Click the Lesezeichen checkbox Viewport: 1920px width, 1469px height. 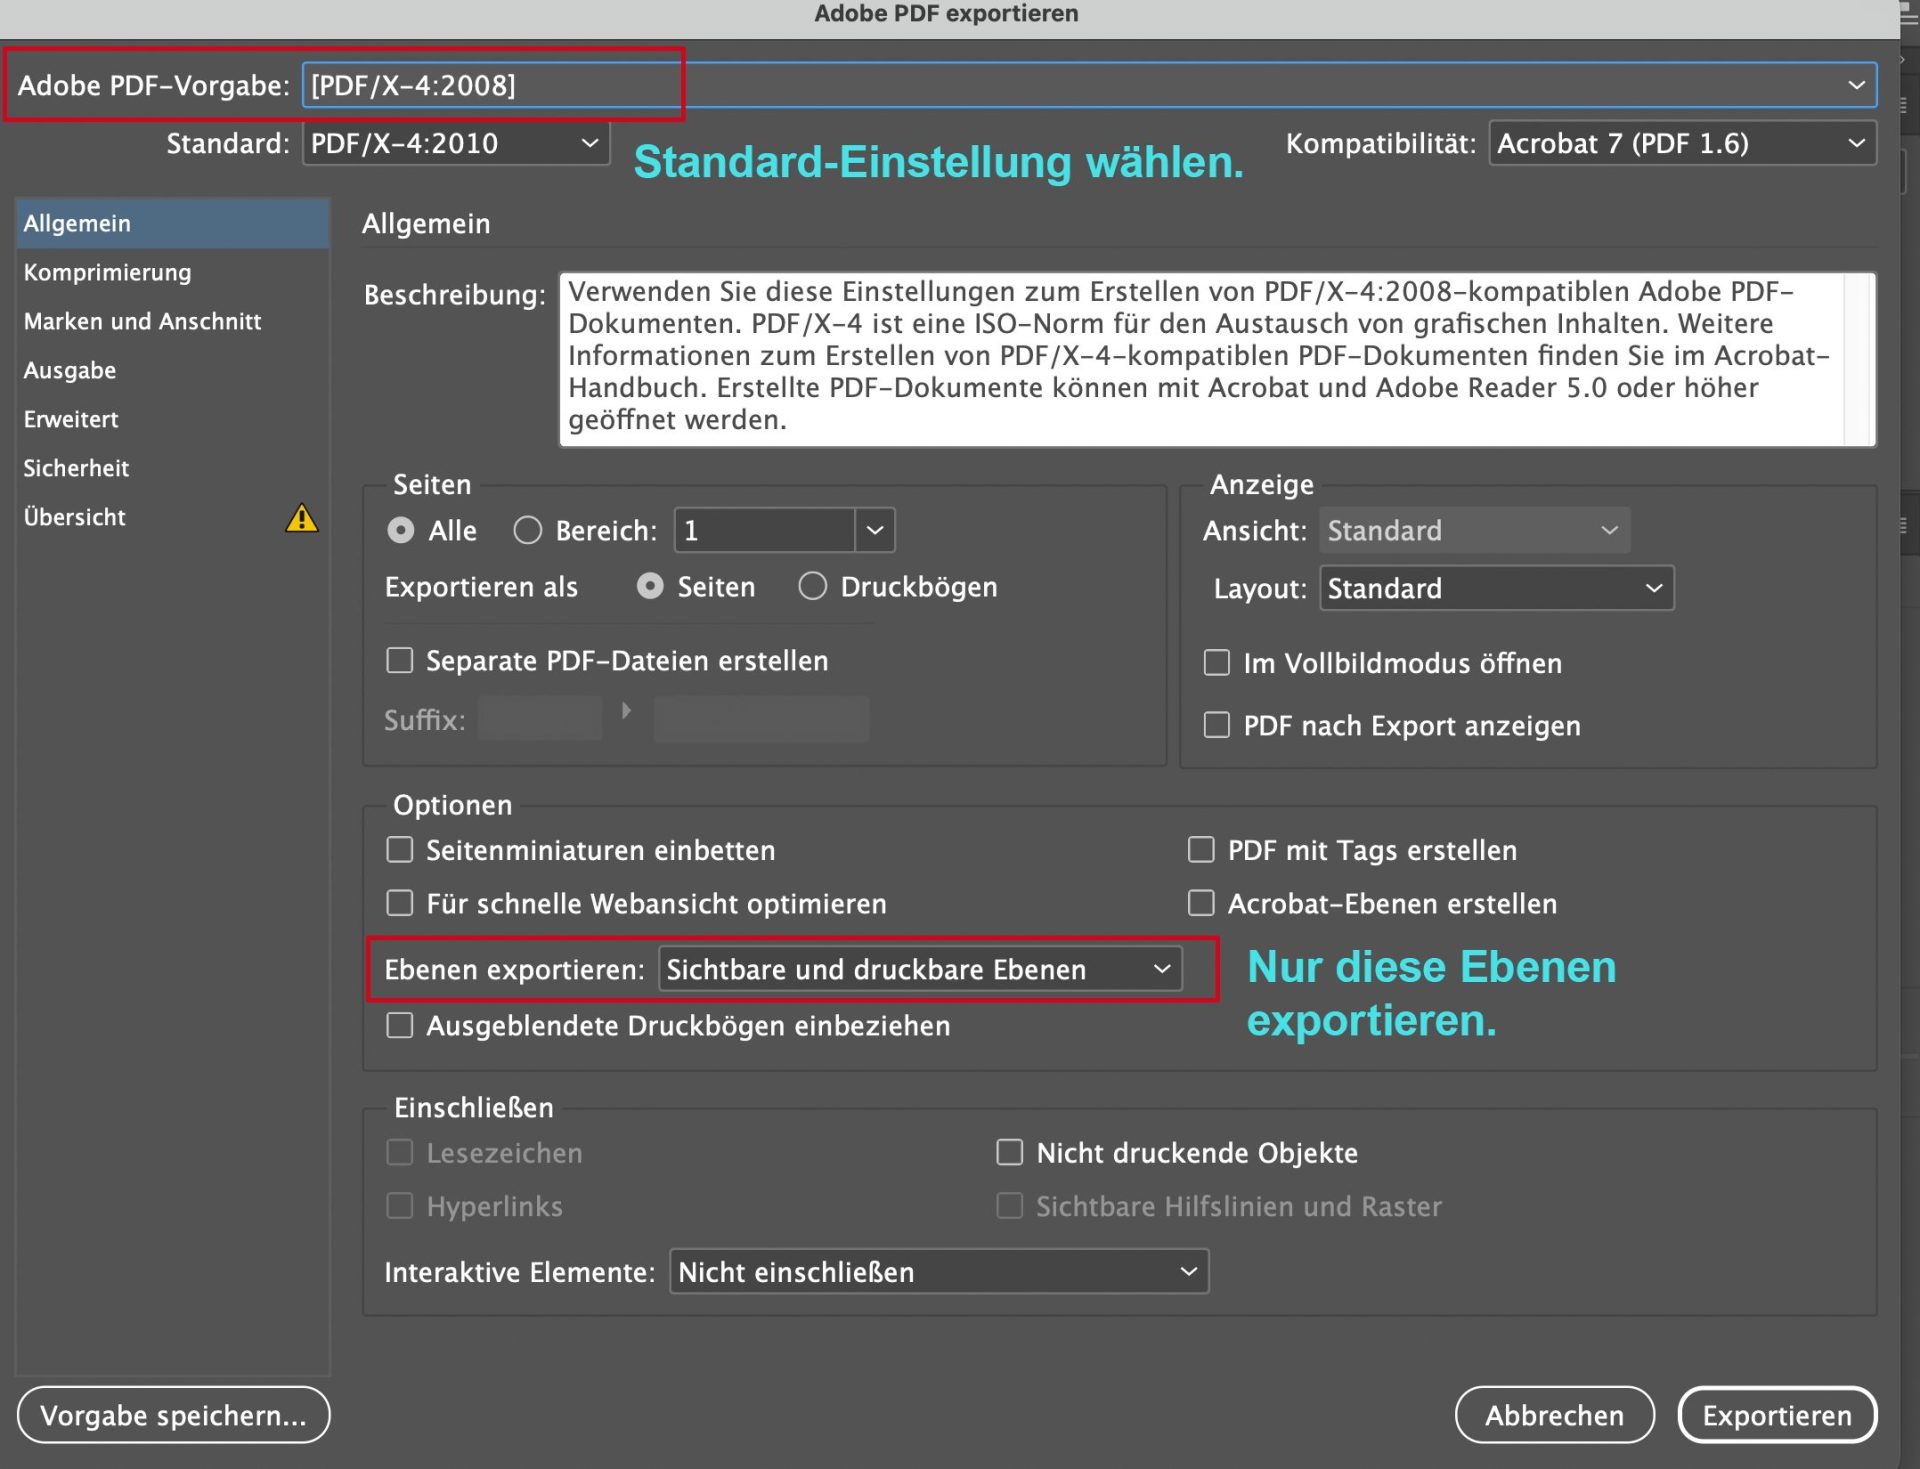(x=400, y=1153)
